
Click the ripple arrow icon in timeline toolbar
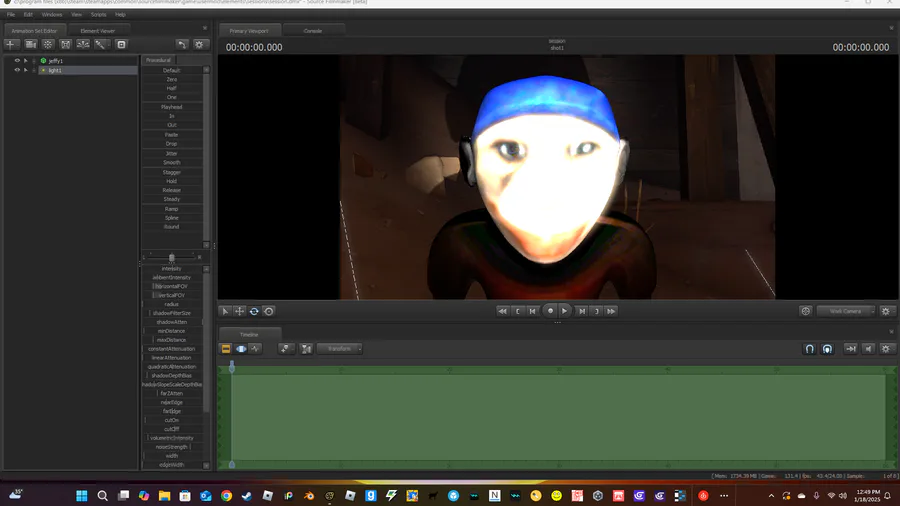pos(851,349)
